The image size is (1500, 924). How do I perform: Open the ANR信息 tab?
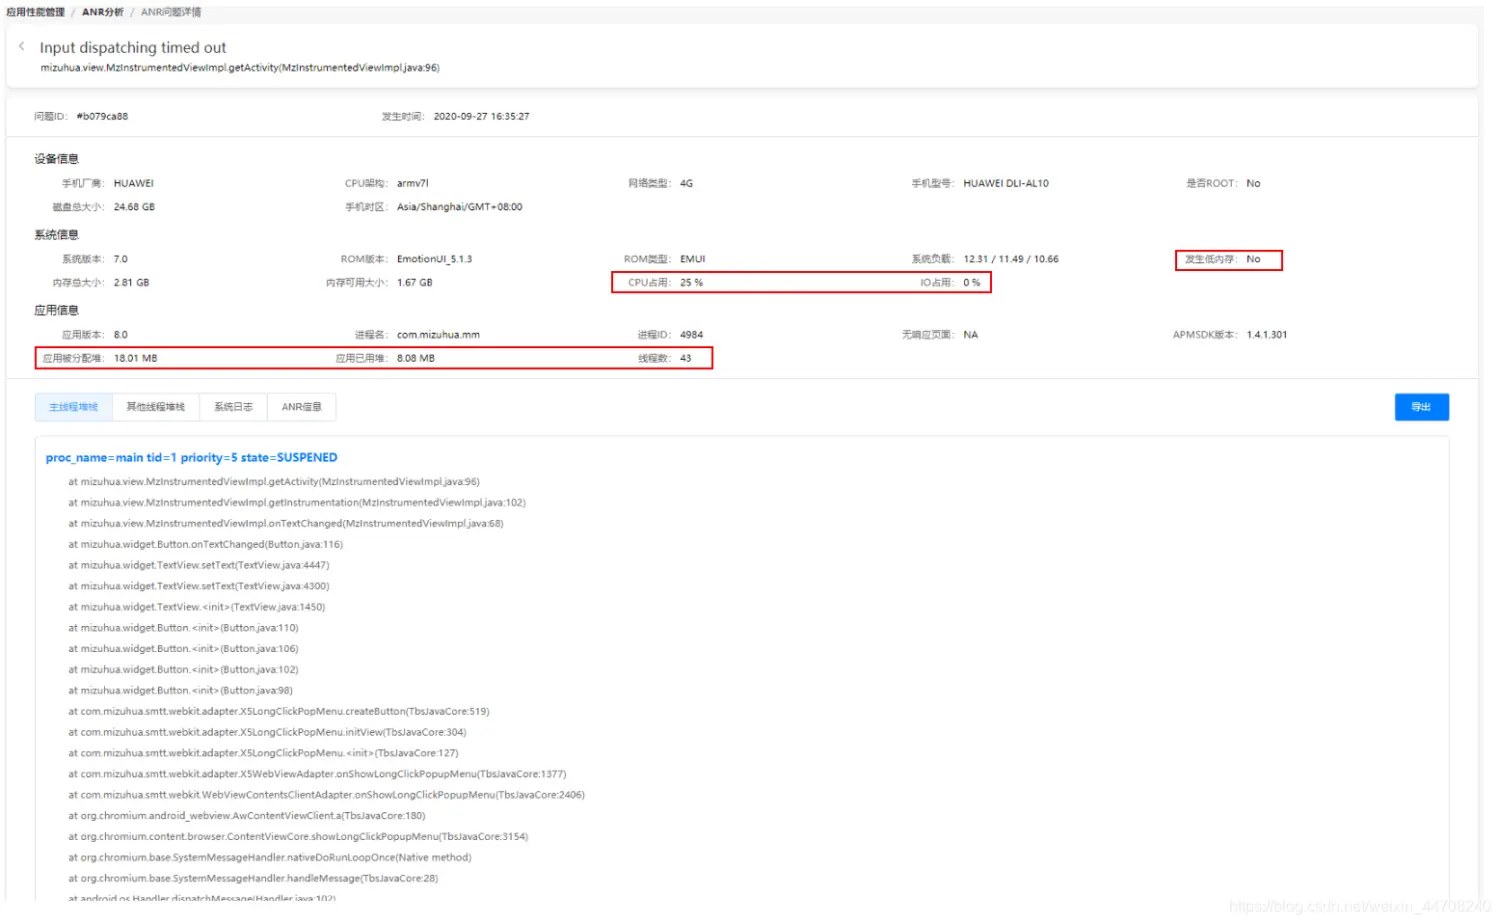point(301,407)
